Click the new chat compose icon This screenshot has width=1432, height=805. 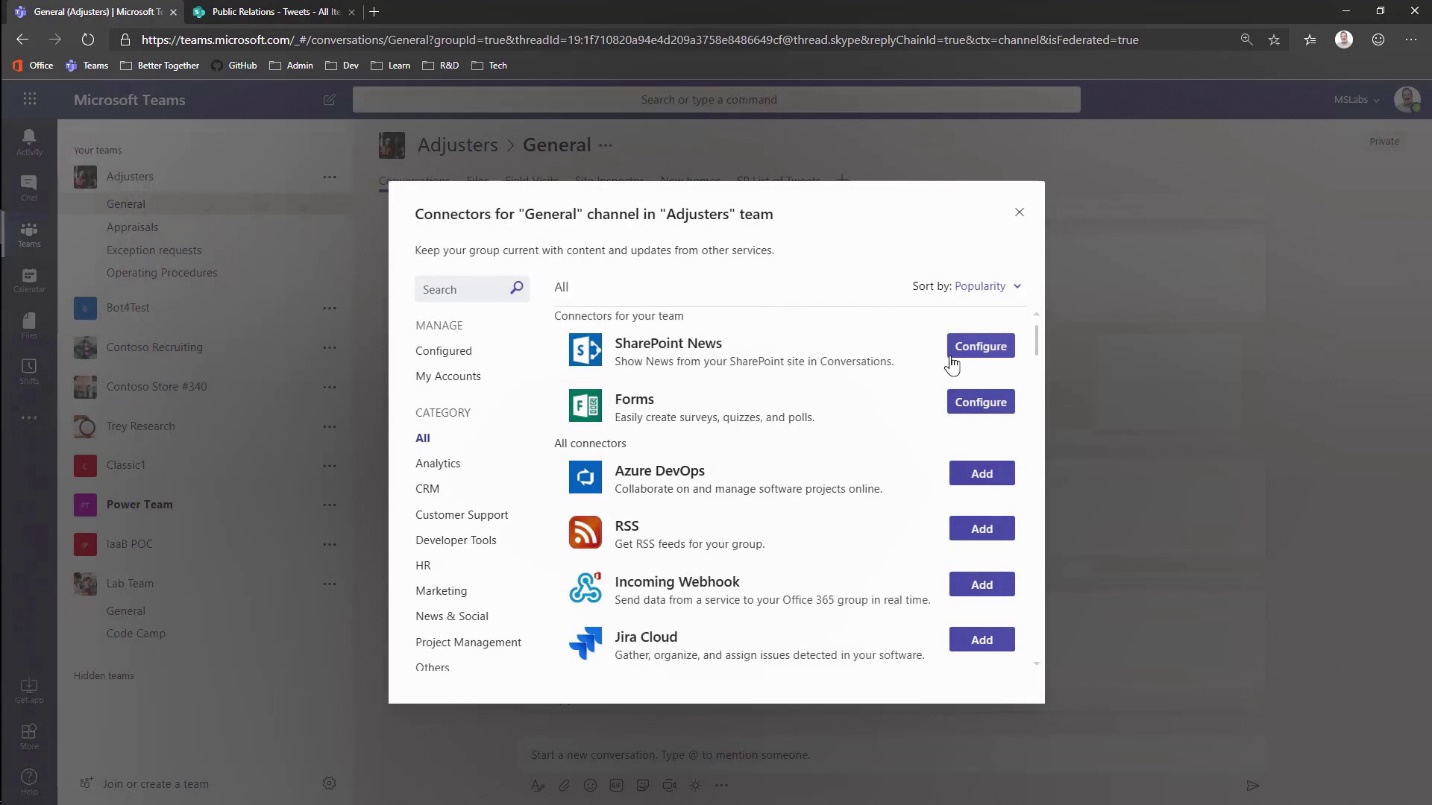[329, 100]
